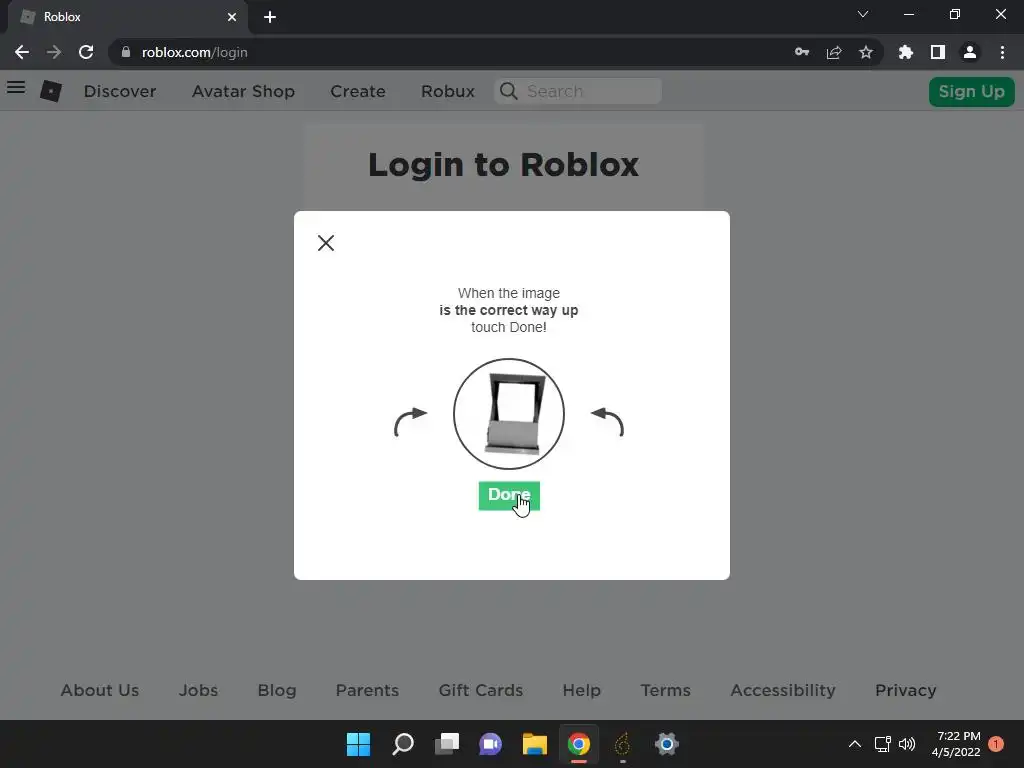Image resolution: width=1024 pixels, height=768 pixels.
Task: Click the green Done button
Action: 509,496
